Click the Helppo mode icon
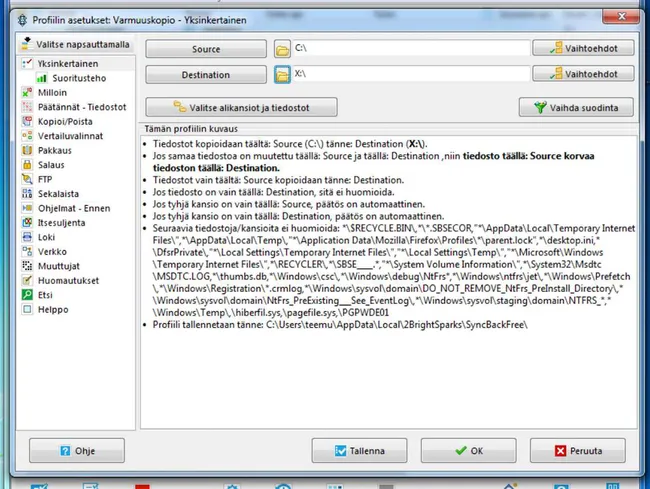The height and width of the screenshot is (489, 650). pos(27,310)
